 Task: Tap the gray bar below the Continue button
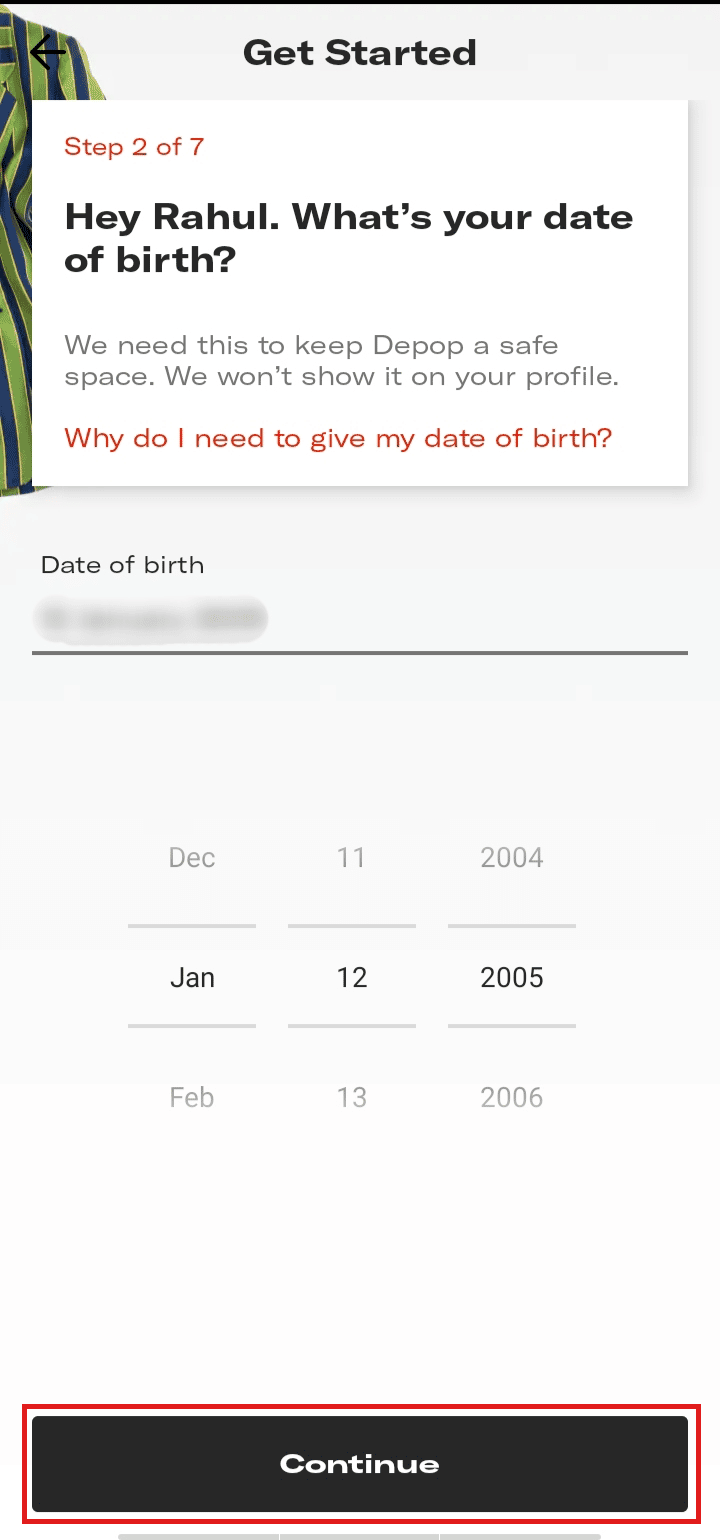tap(359, 1535)
